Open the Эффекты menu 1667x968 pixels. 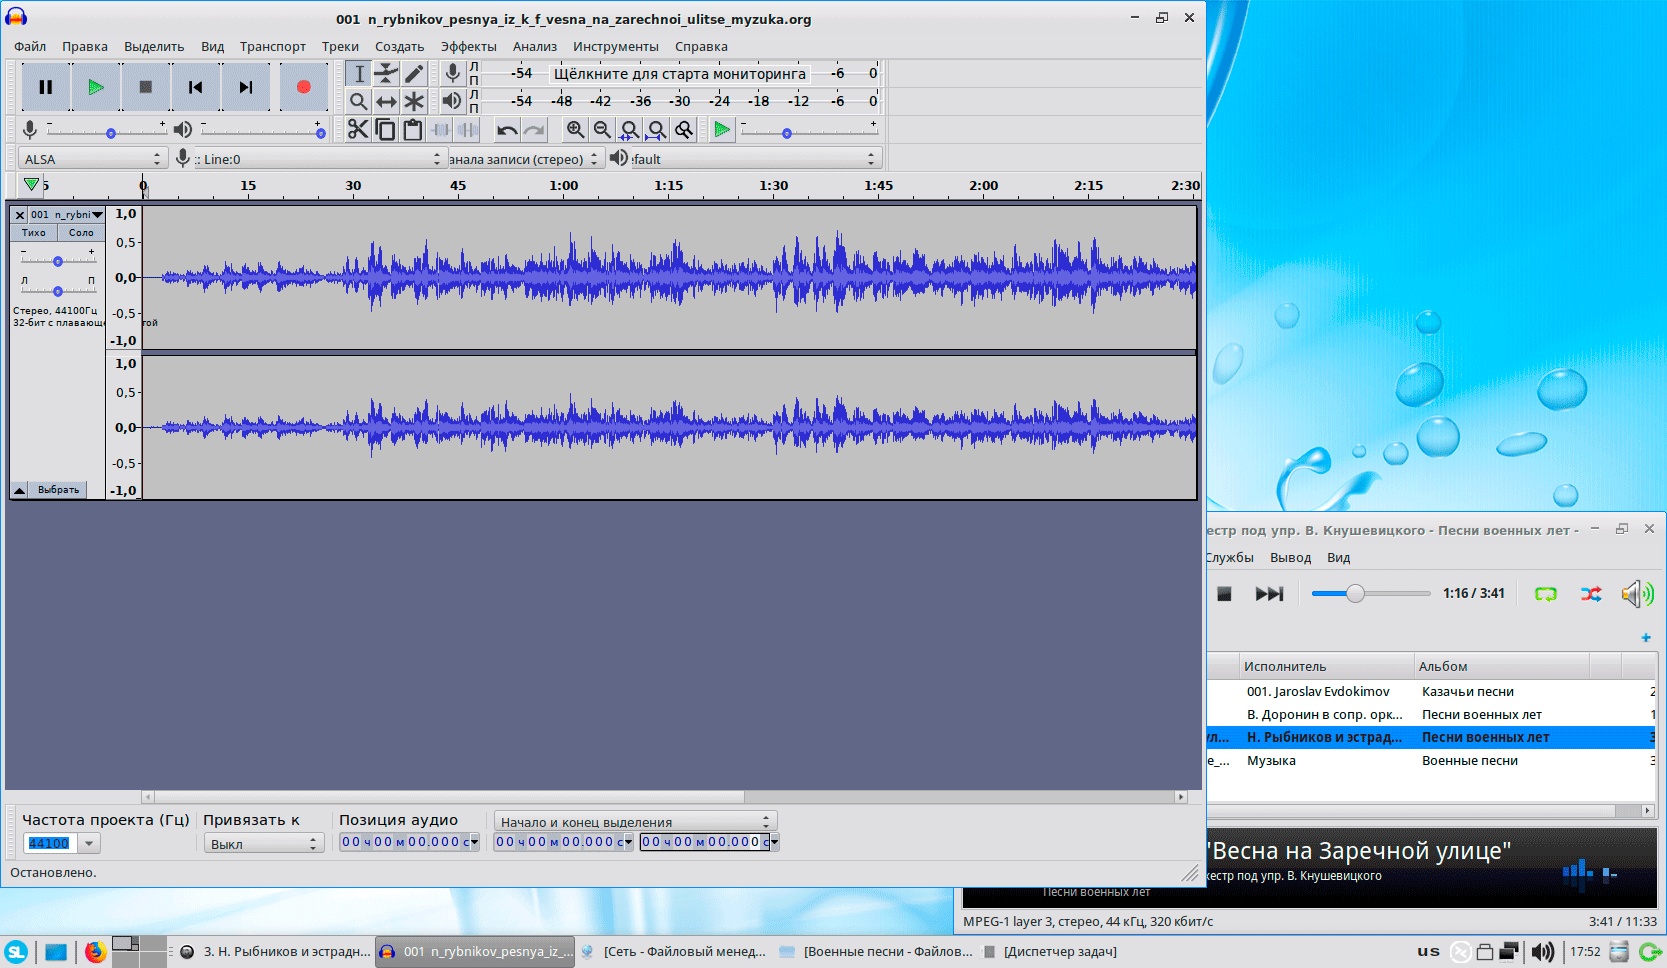468,47
